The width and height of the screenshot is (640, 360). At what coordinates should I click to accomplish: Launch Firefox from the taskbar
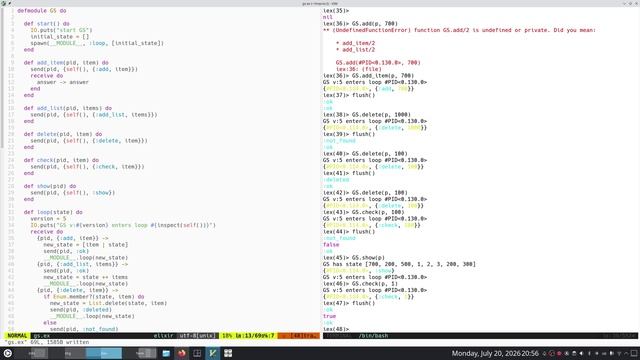pyautogui.click(x=182, y=353)
